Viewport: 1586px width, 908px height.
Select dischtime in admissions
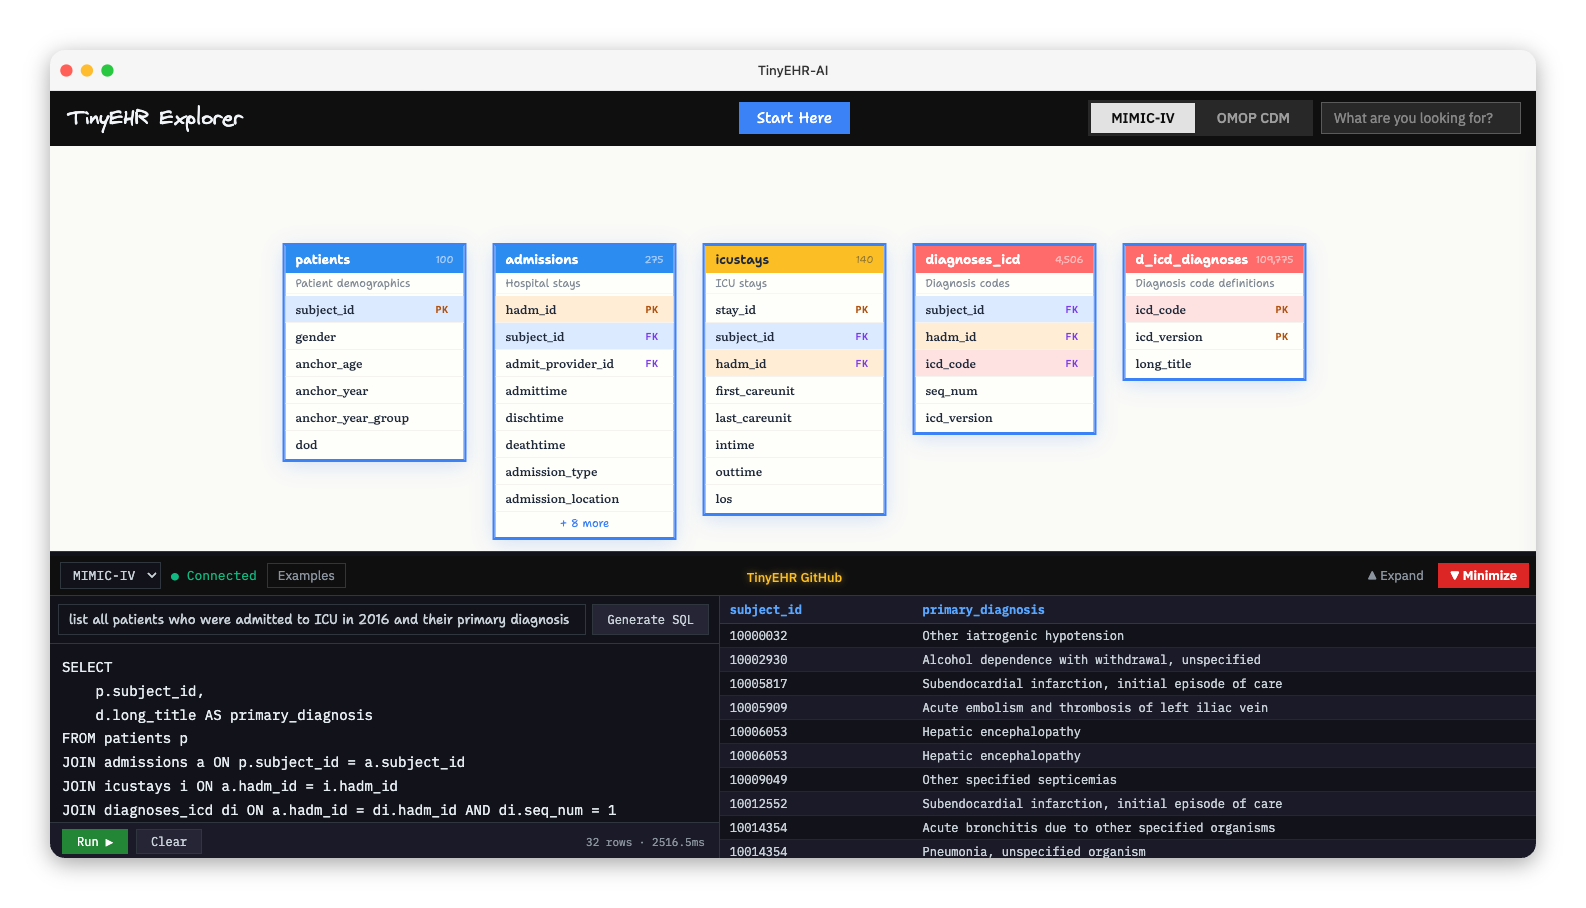tap(584, 418)
